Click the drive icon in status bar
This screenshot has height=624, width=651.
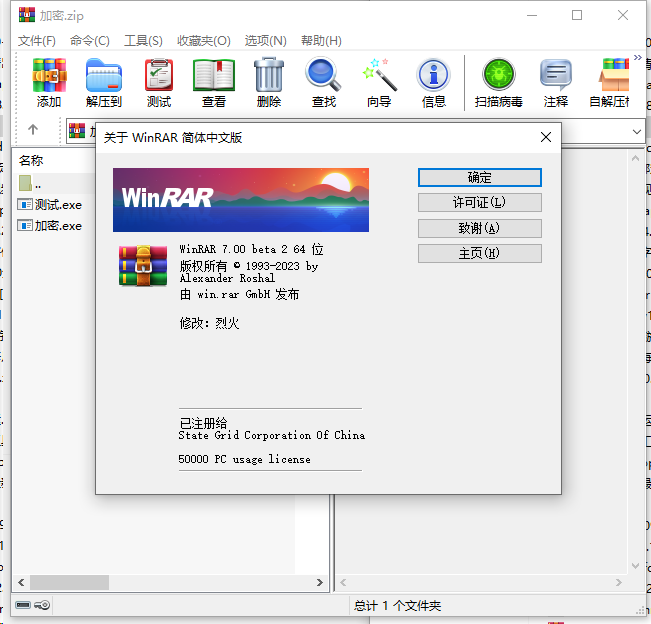tap(23, 605)
